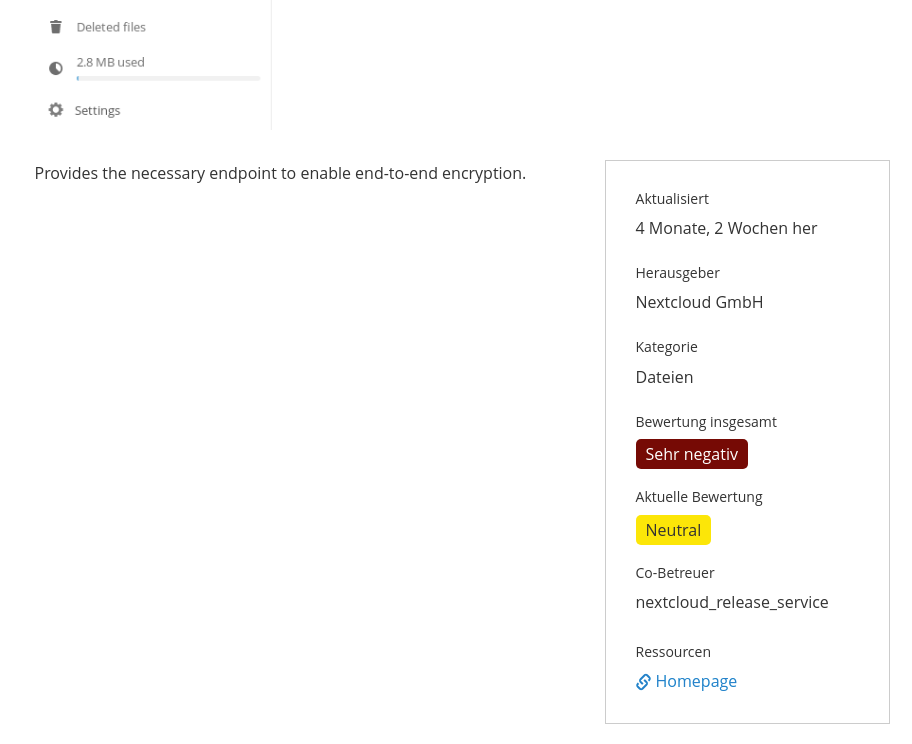The height and width of the screenshot is (744, 912).
Task: Click the storage quota pie icon
Action: click(x=56, y=69)
